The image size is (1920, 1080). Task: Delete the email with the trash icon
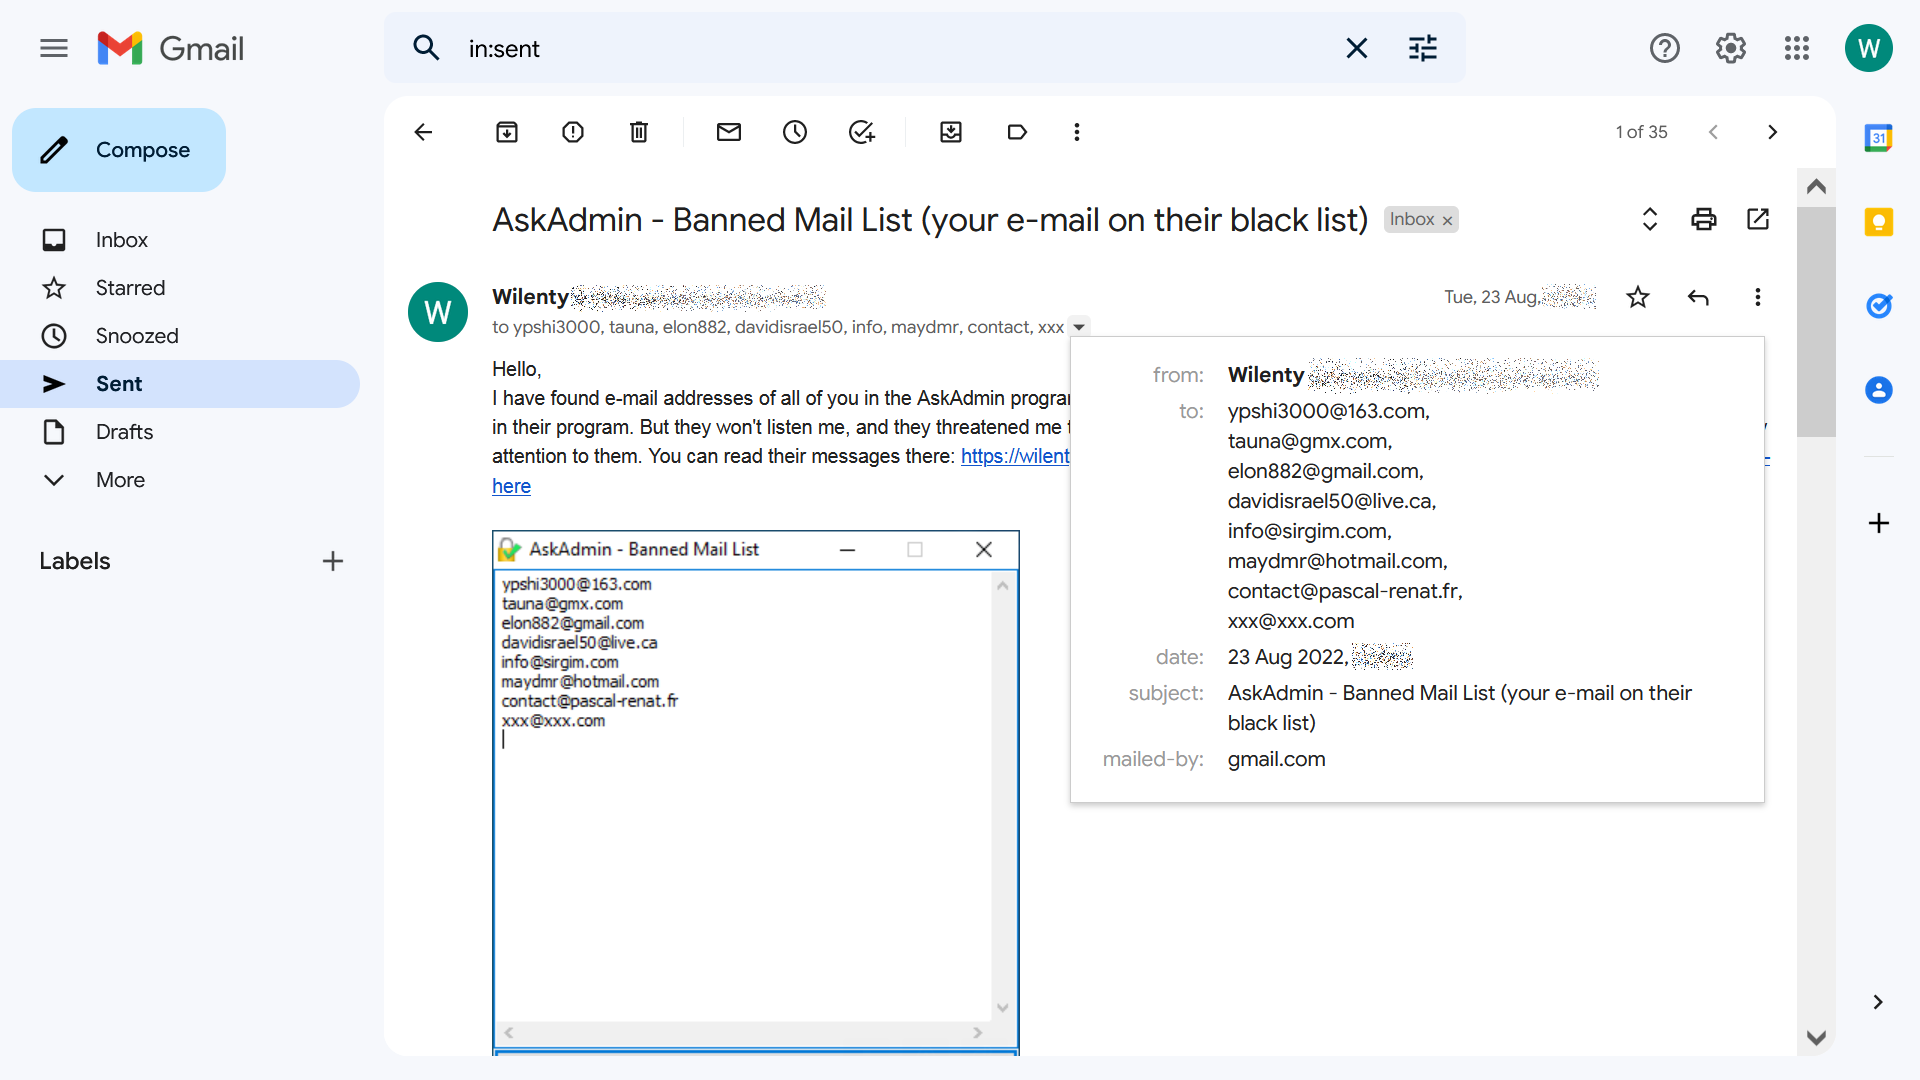(x=639, y=132)
